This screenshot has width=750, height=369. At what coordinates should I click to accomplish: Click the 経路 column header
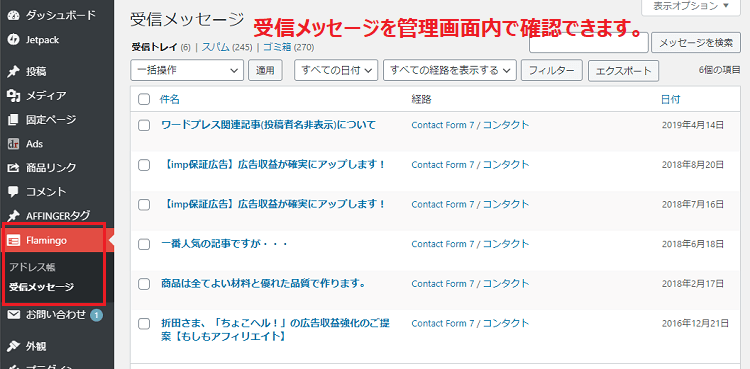(x=421, y=99)
